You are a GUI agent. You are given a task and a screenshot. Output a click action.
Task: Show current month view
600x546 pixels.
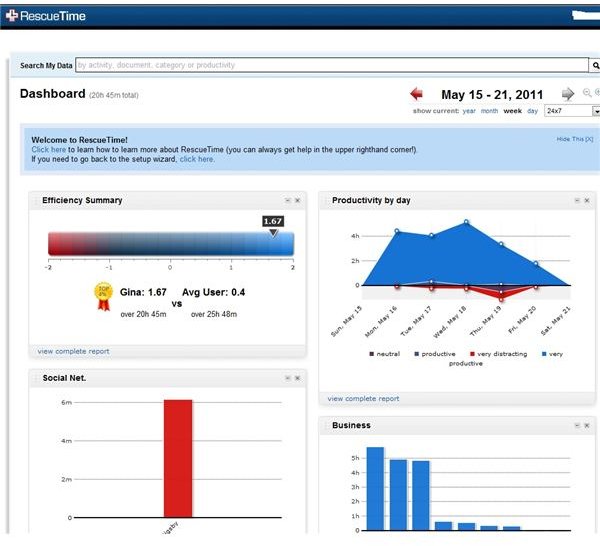[x=489, y=111]
